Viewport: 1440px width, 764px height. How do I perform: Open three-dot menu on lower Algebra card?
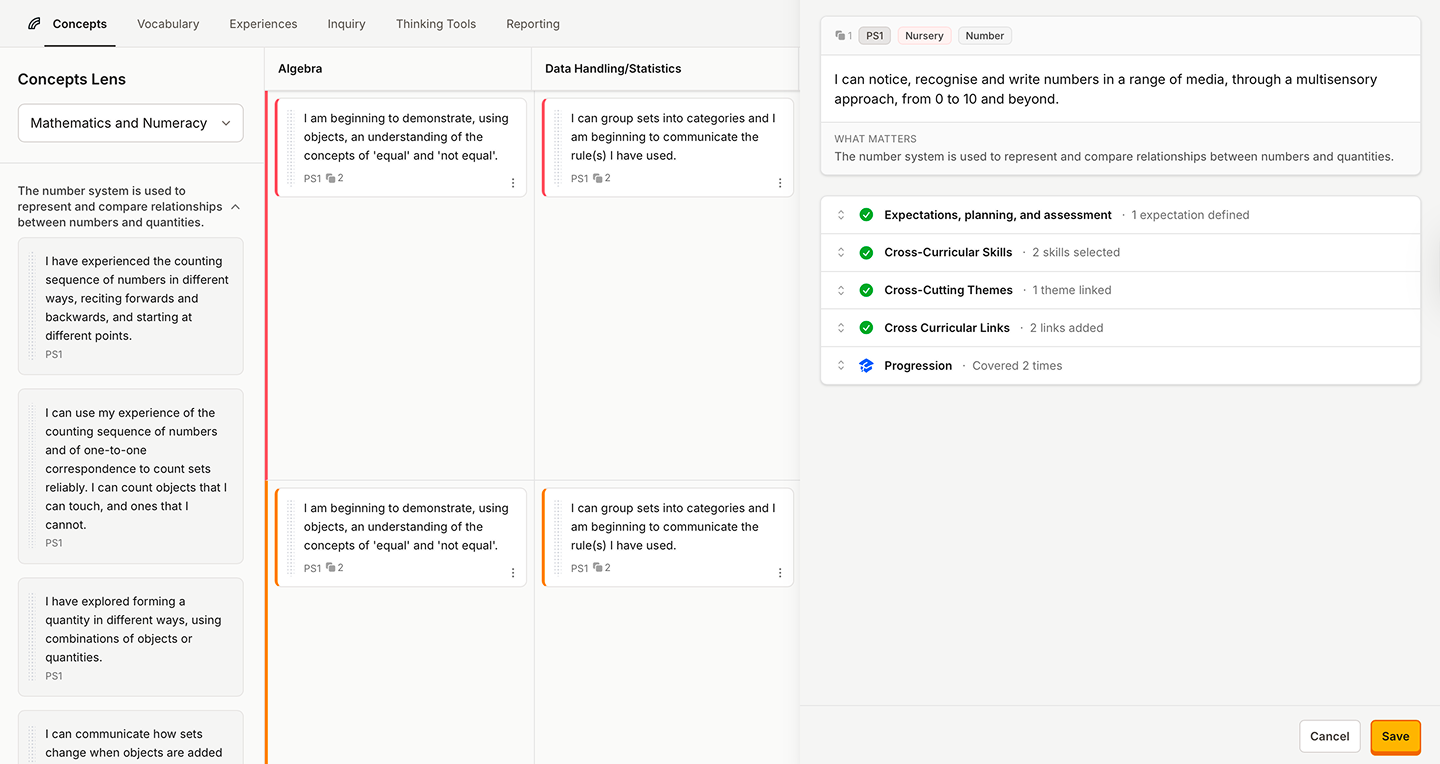513,573
